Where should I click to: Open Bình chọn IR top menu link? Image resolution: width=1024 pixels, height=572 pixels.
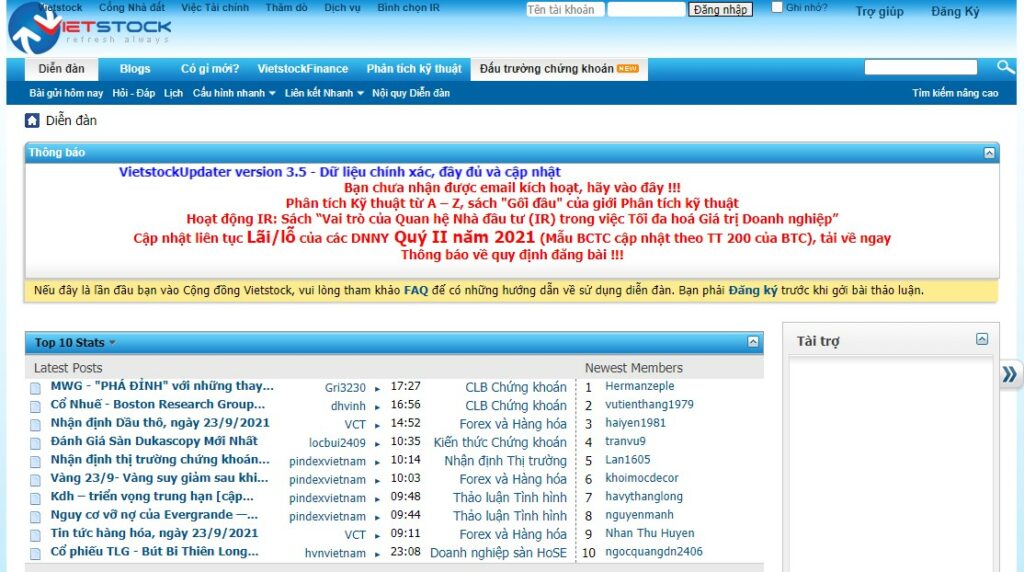(408, 8)
